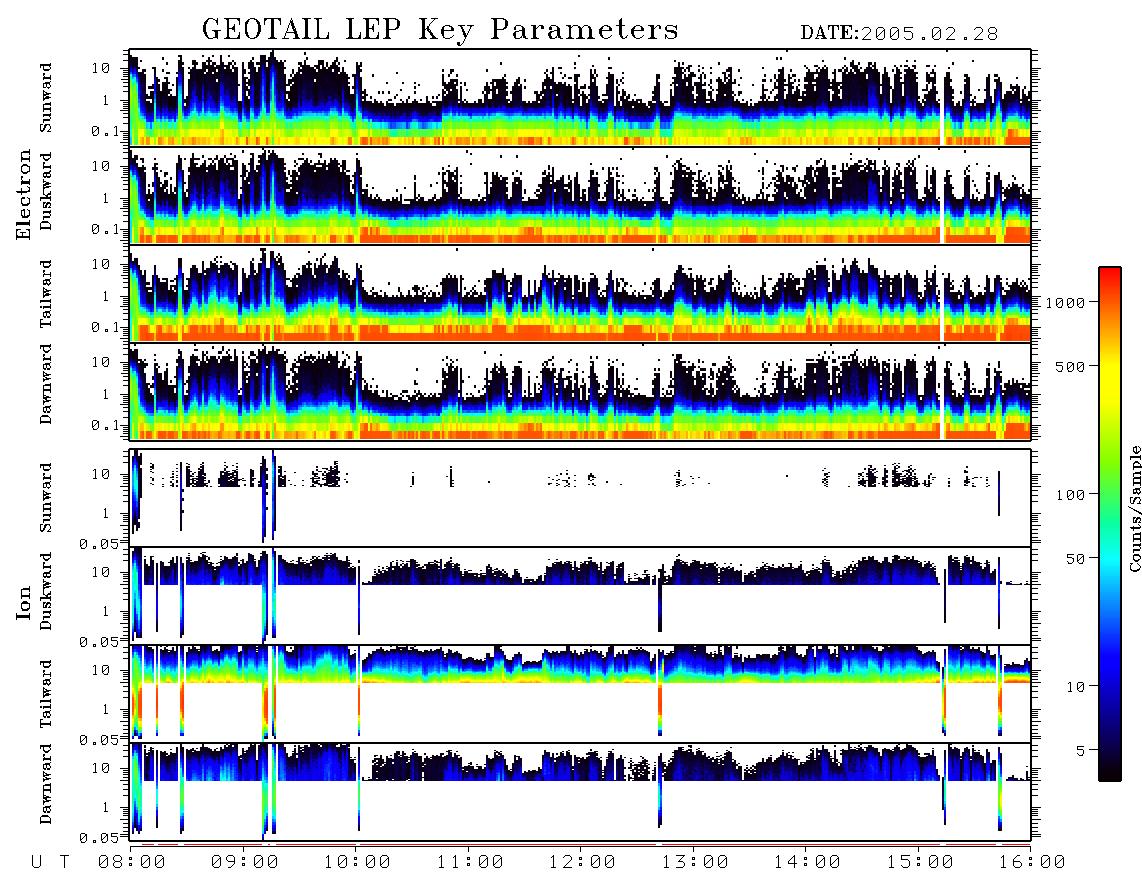
Task: Click the 11:00 time tick label
Action: pos(470,862)
